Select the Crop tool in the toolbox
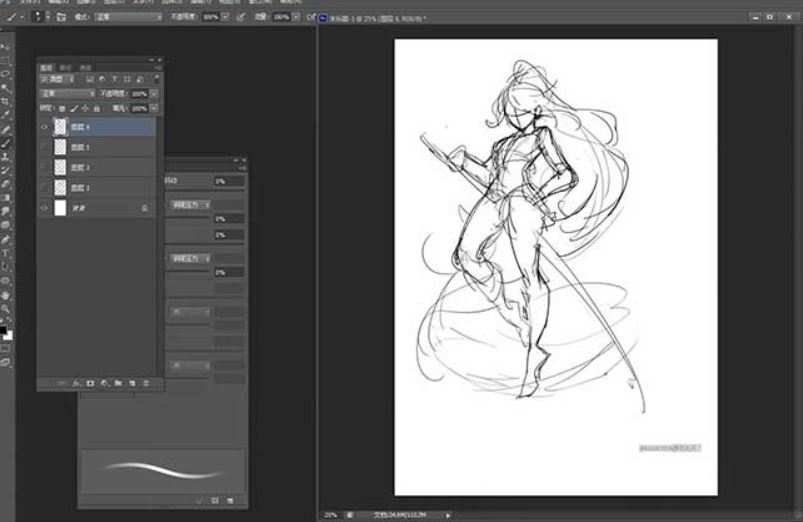 point(6,101)
